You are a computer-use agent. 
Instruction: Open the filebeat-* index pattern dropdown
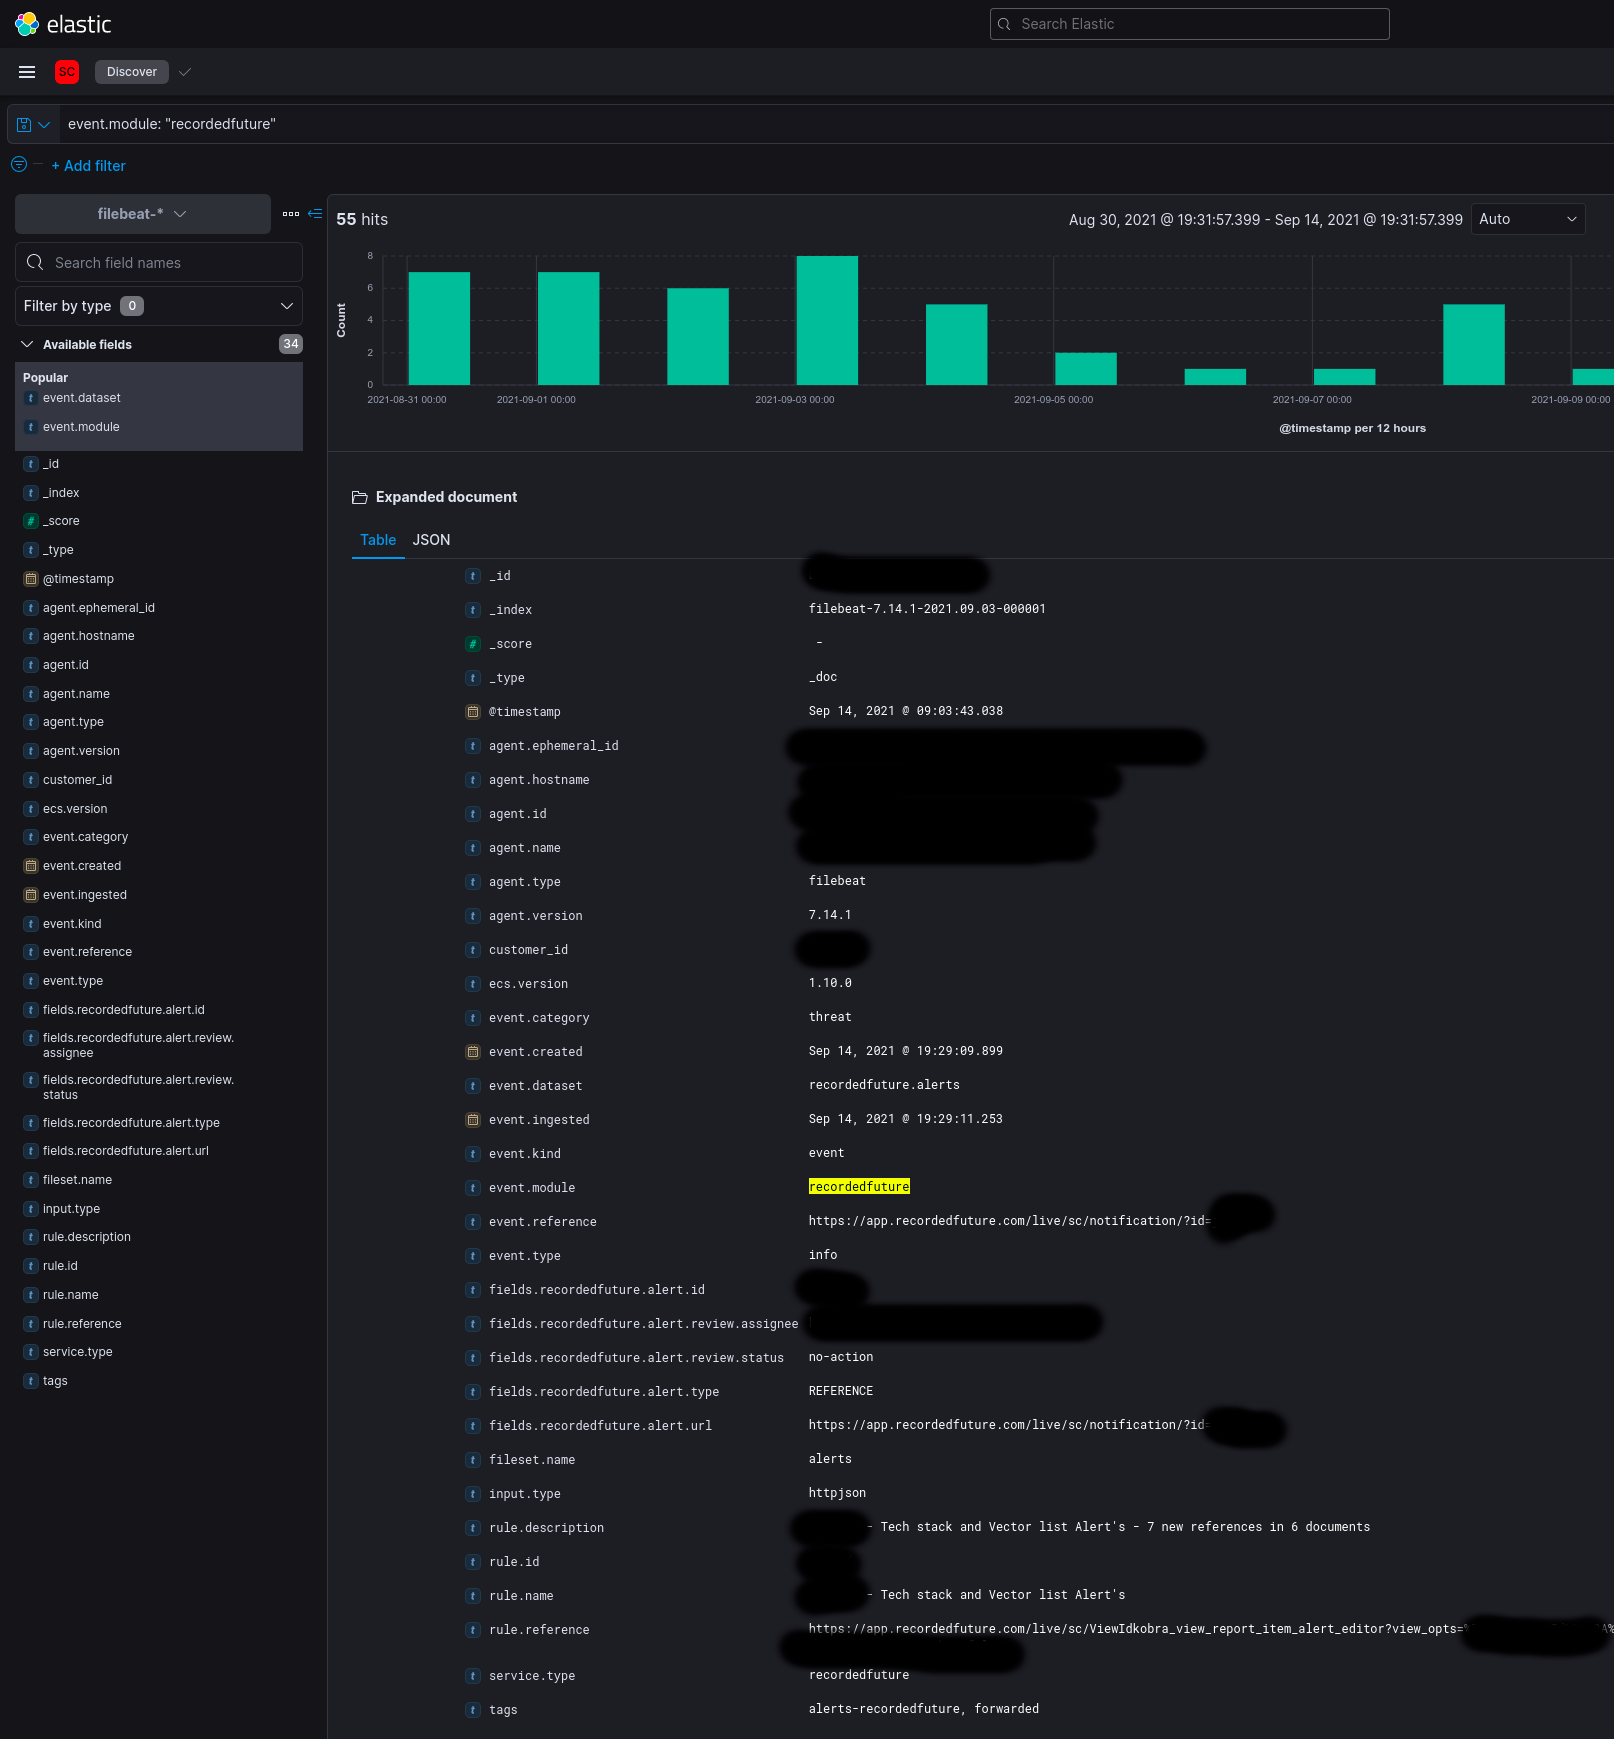click(x=143, y=214)
